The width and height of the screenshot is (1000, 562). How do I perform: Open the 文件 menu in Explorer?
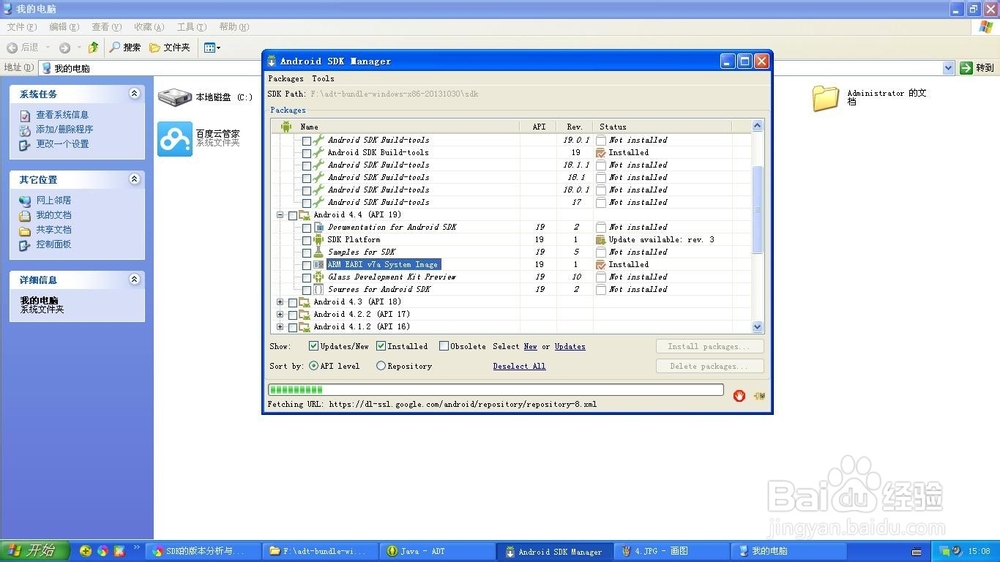pos(22,27)
